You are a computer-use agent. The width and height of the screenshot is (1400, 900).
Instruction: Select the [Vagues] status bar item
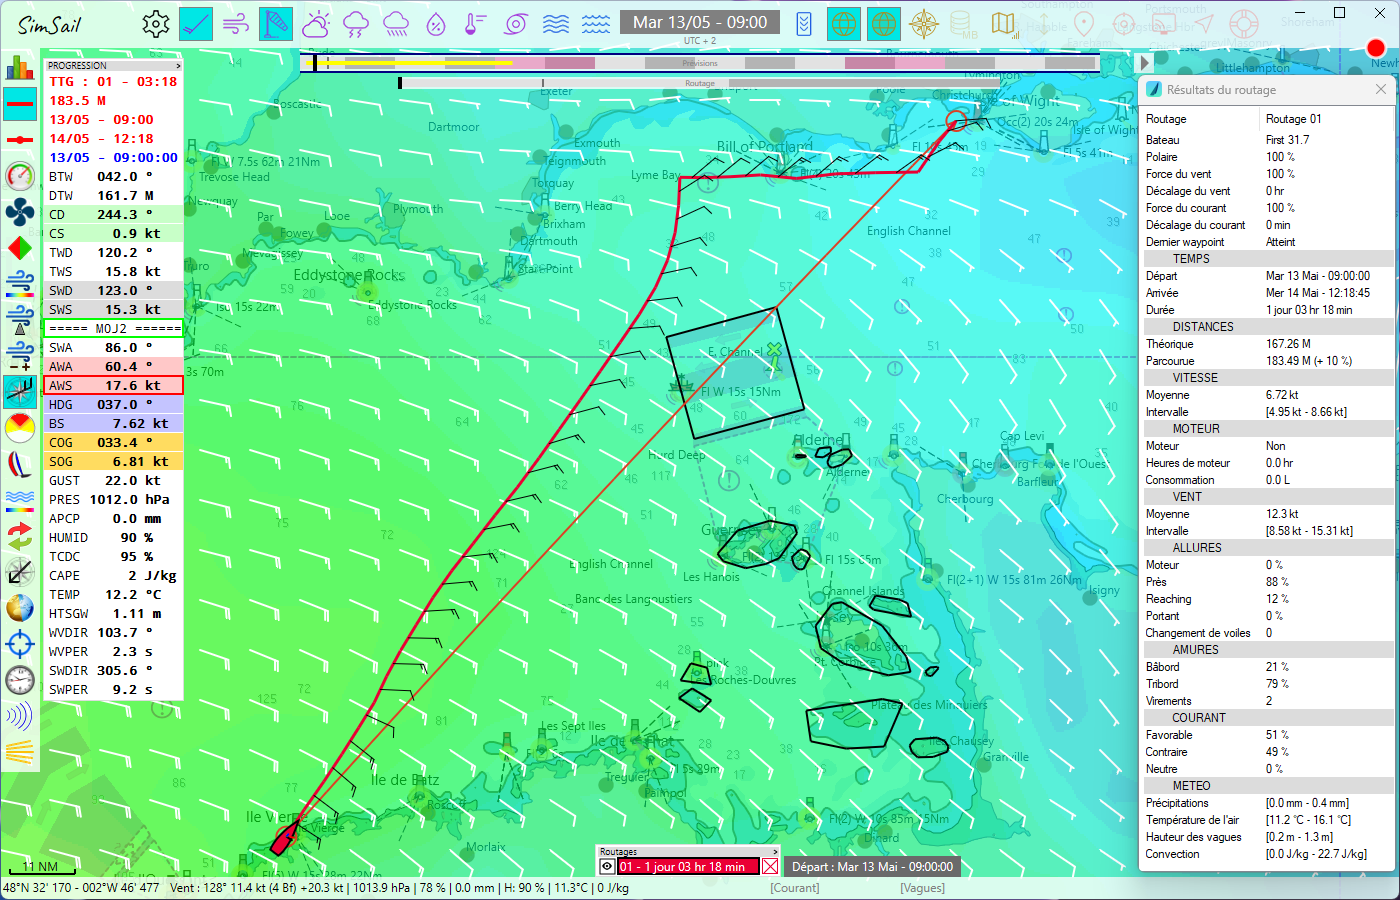tap(922, 888)
